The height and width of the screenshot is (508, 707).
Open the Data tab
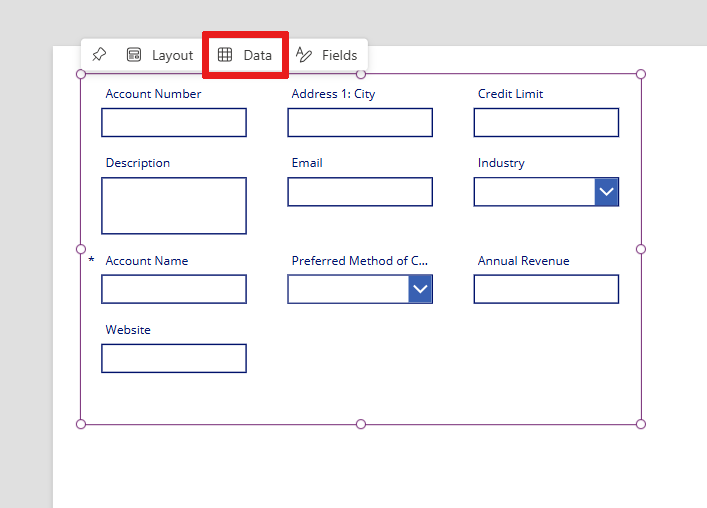click(x=245, y=55)
